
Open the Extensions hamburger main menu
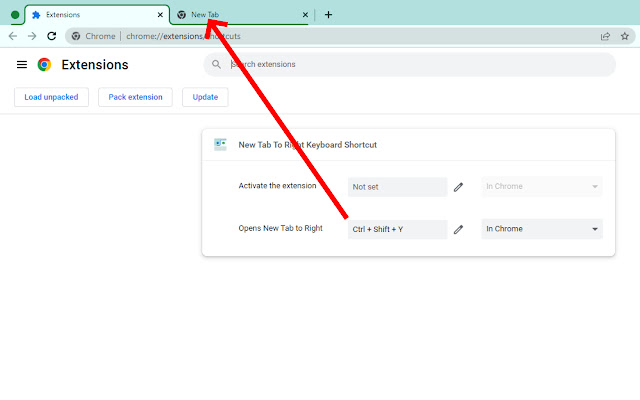pyautogui.click(x=22, y=64)
